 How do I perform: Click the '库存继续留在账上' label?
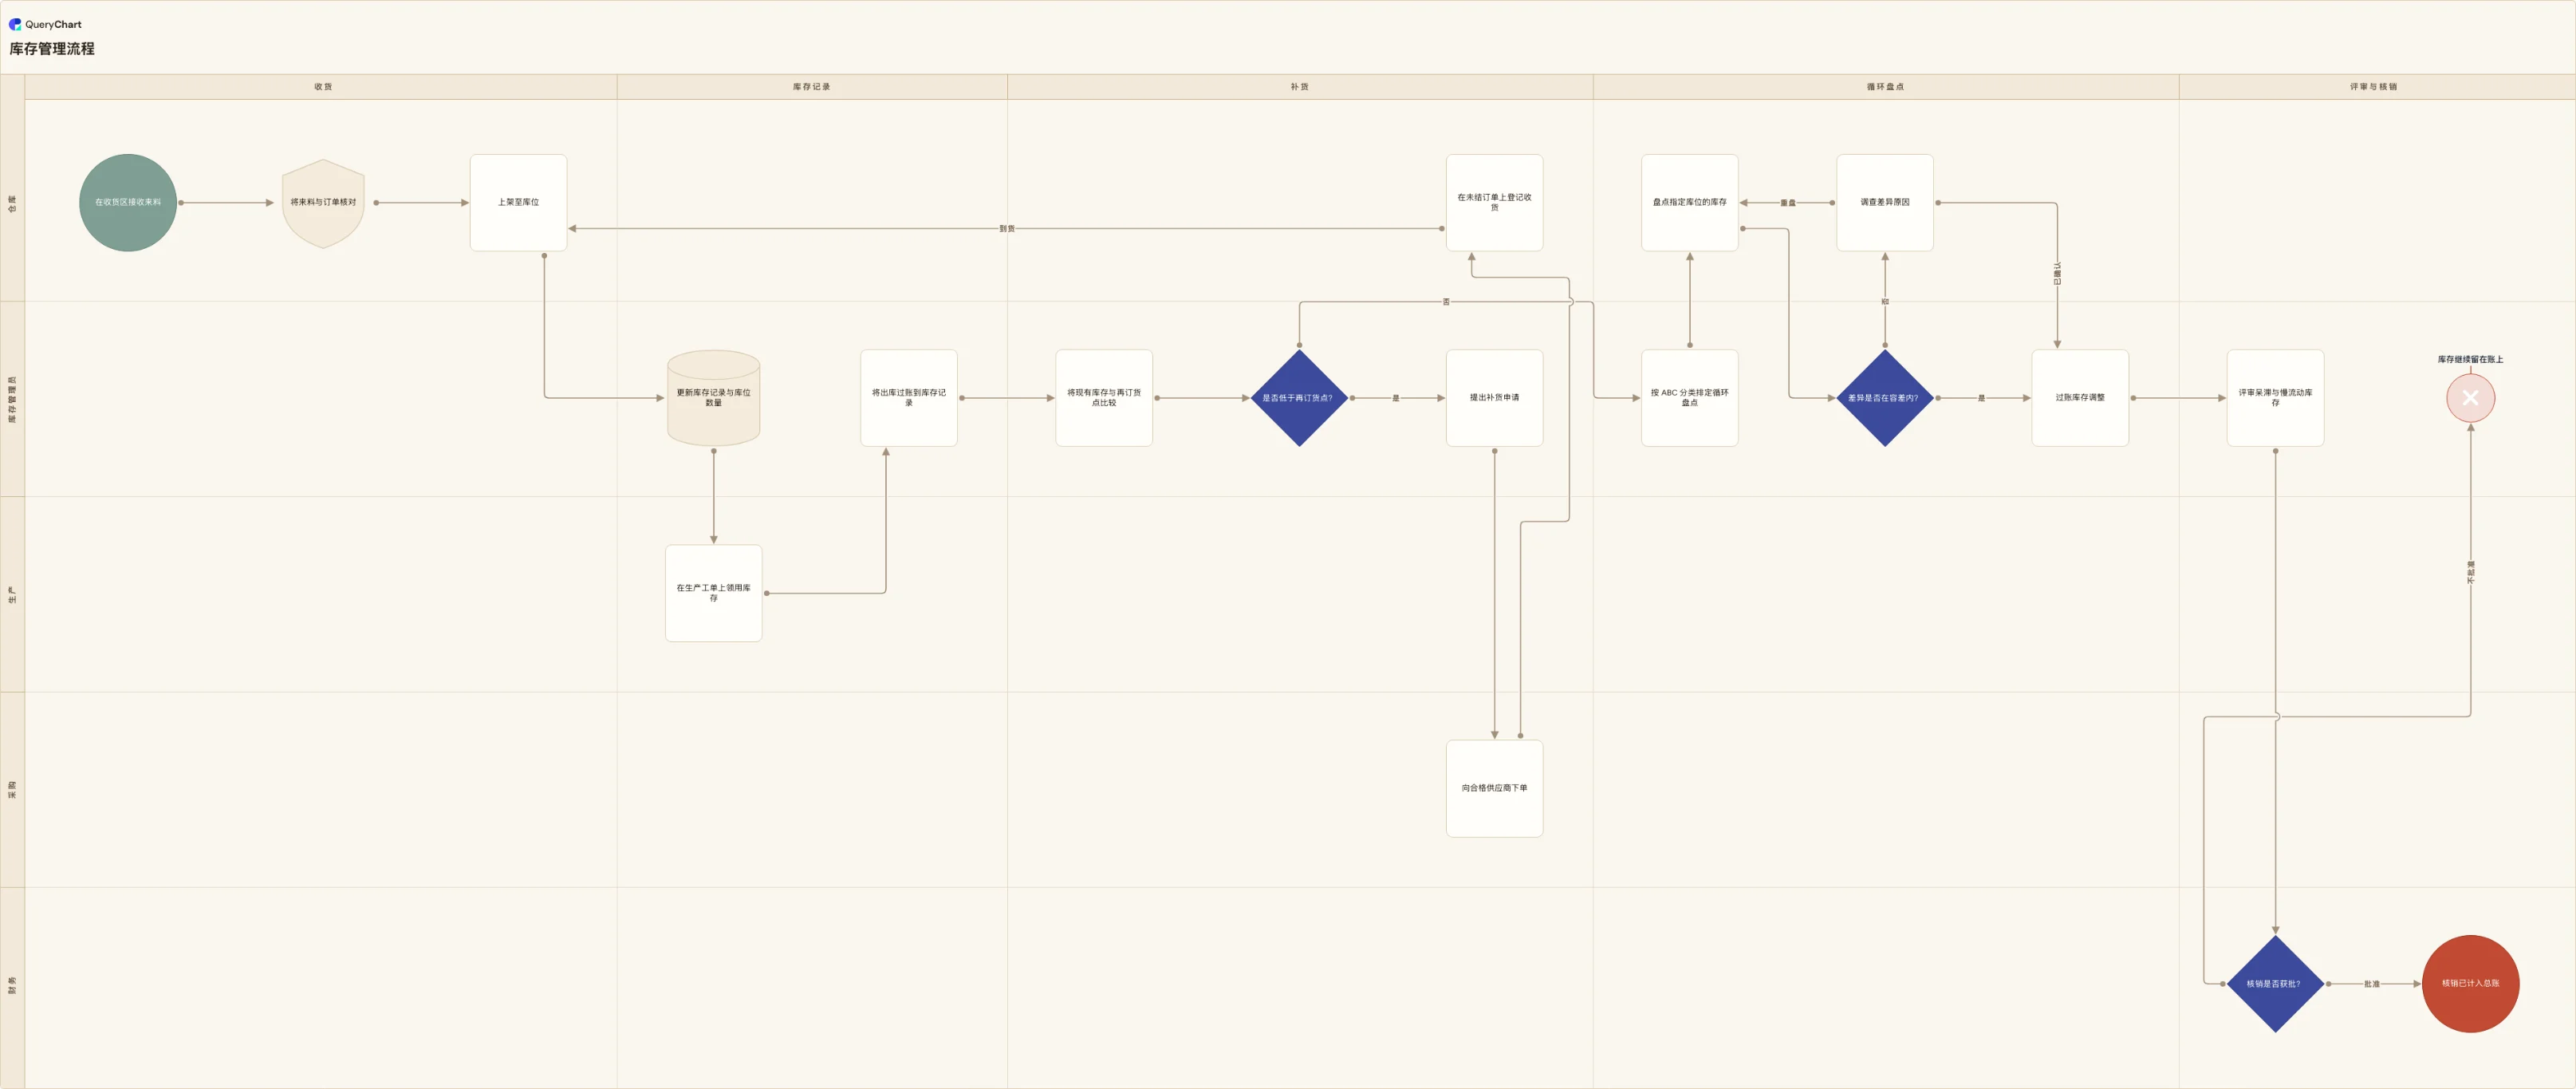[x=2470, y=359]
